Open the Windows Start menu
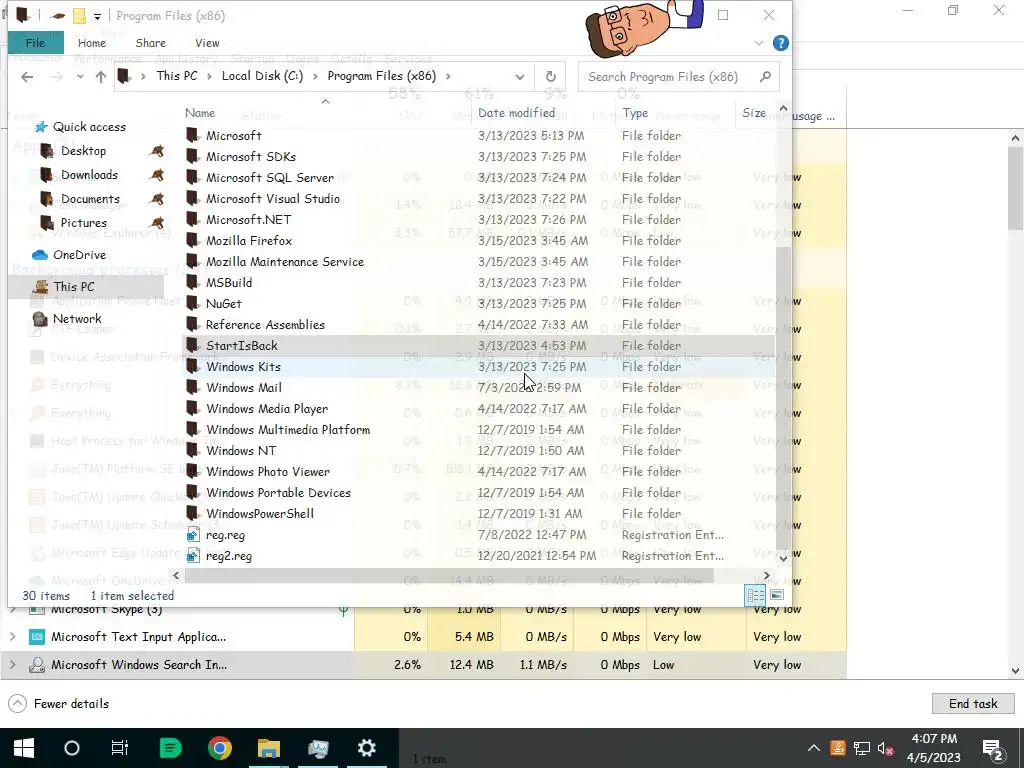 click(24, 748)
